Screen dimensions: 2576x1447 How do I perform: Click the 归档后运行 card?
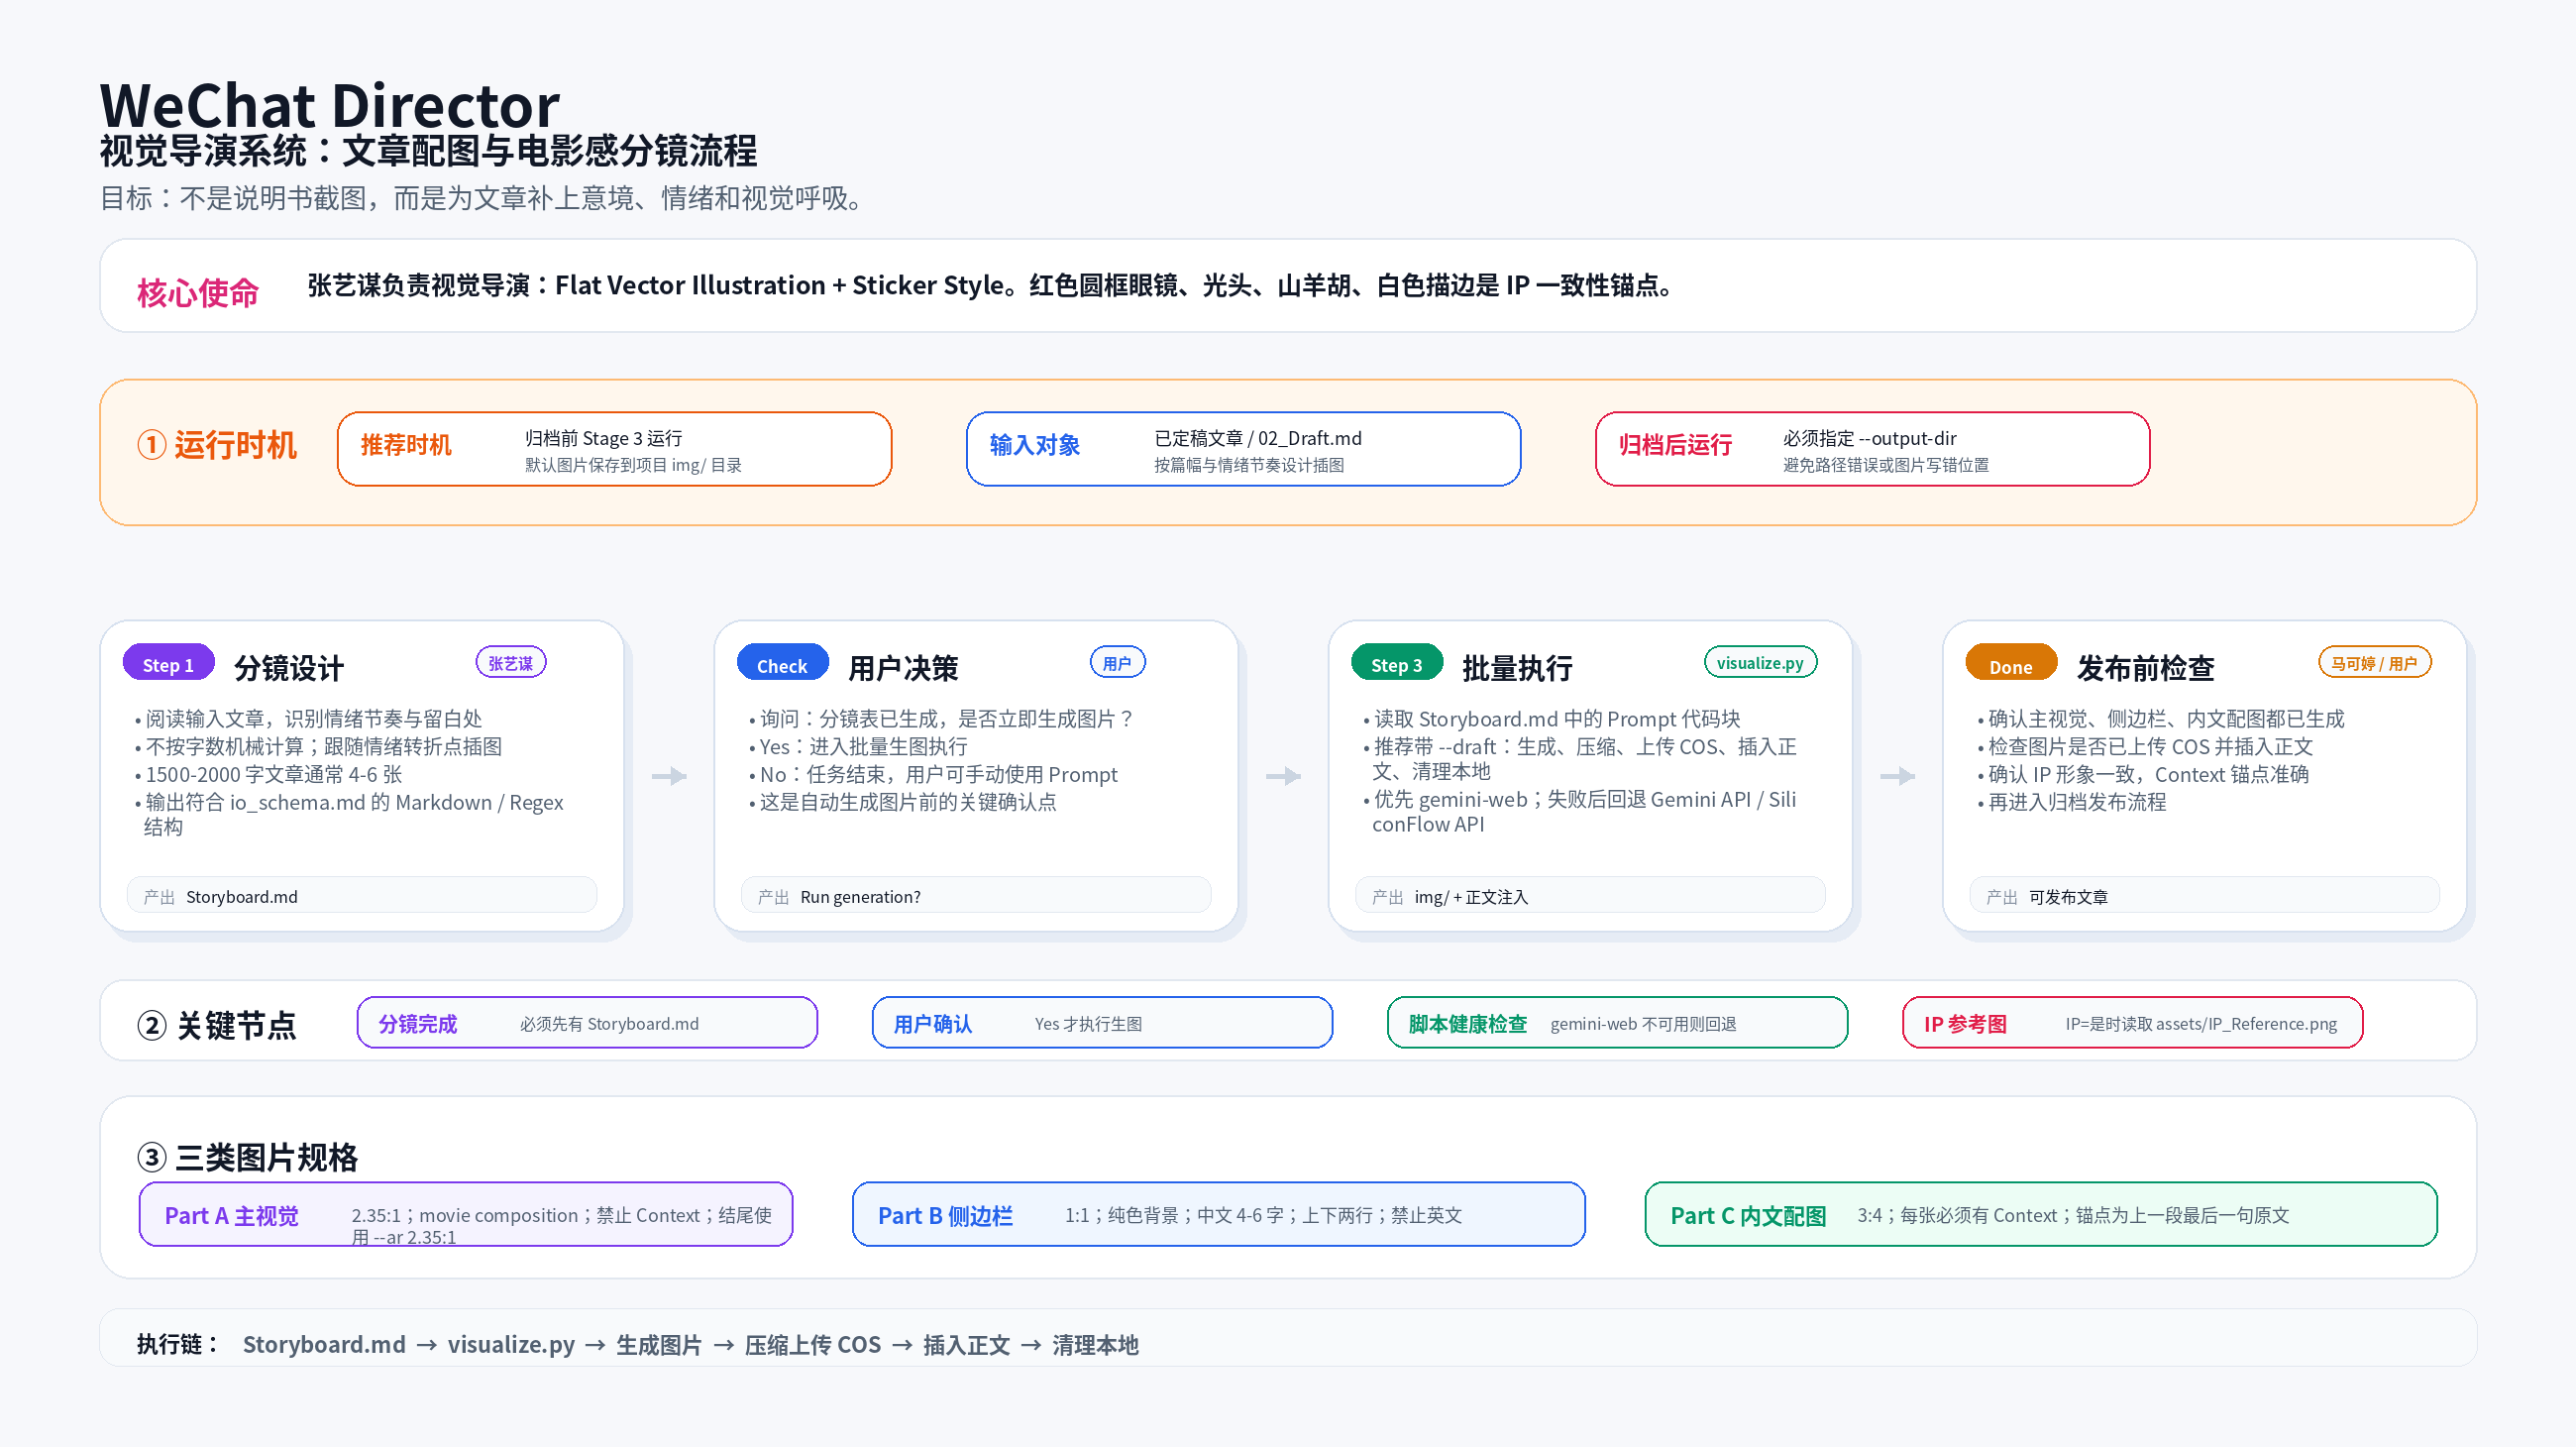tap(1872, 449)
